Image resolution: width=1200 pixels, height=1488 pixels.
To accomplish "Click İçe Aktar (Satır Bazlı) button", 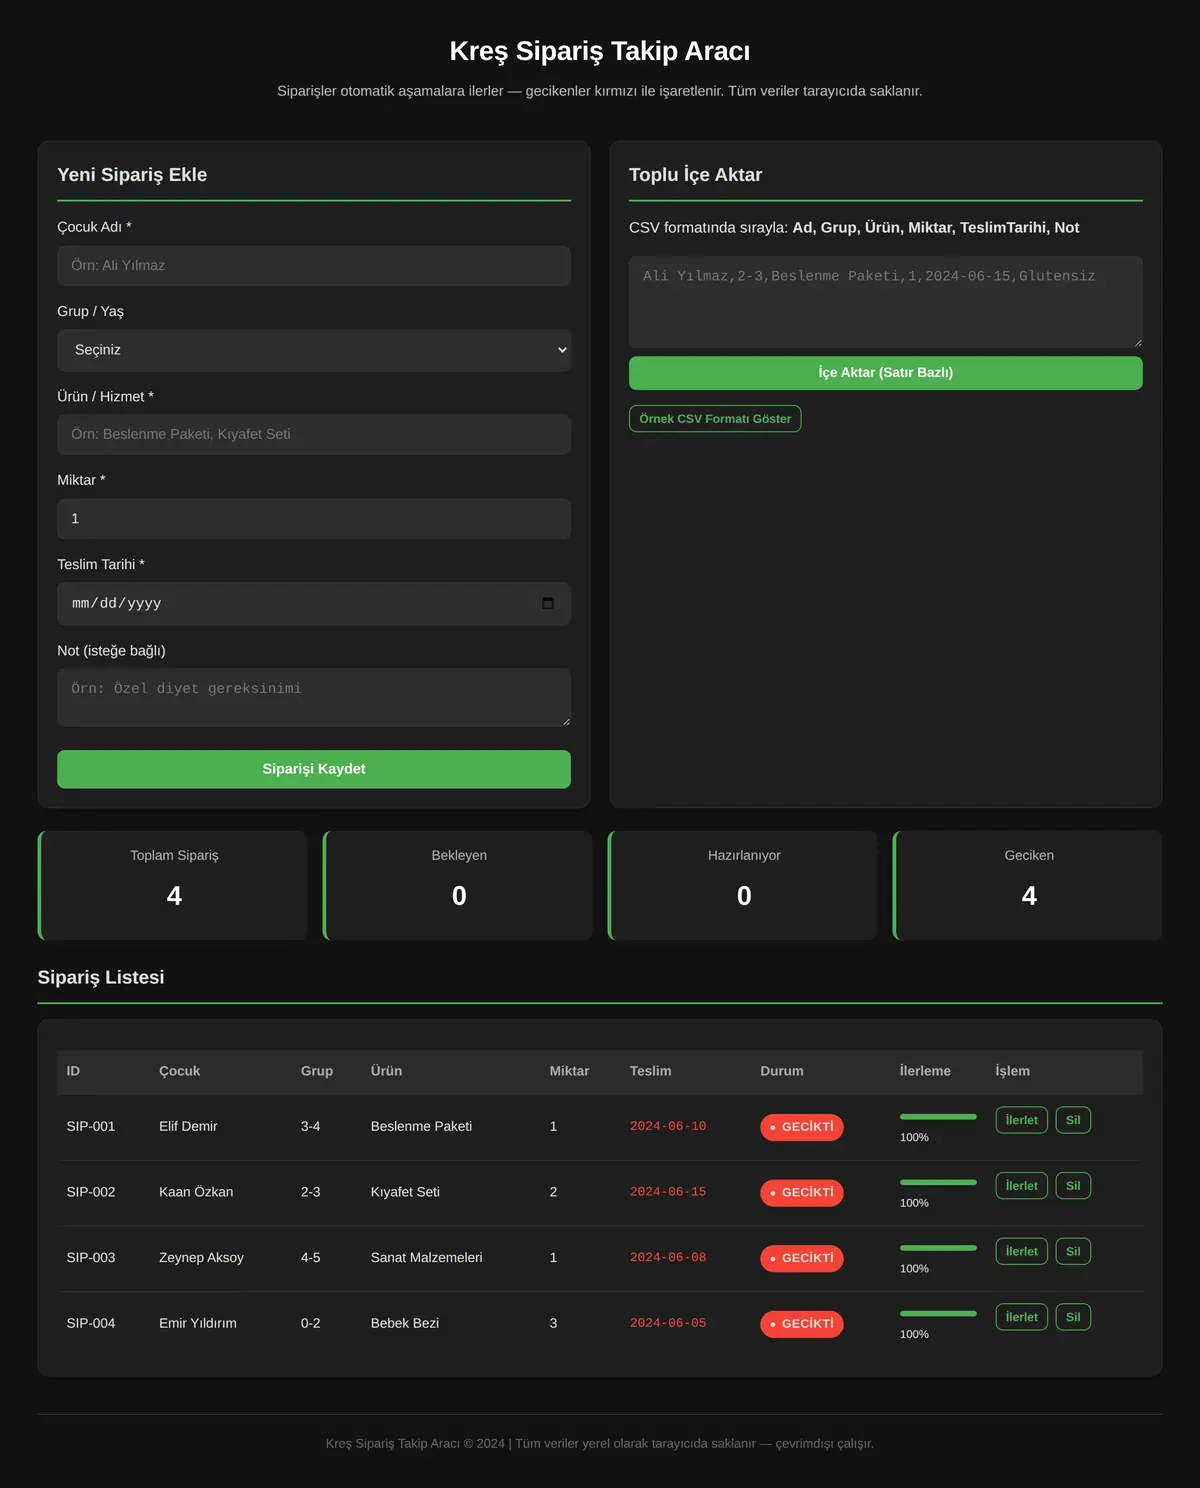I will 886,373.
